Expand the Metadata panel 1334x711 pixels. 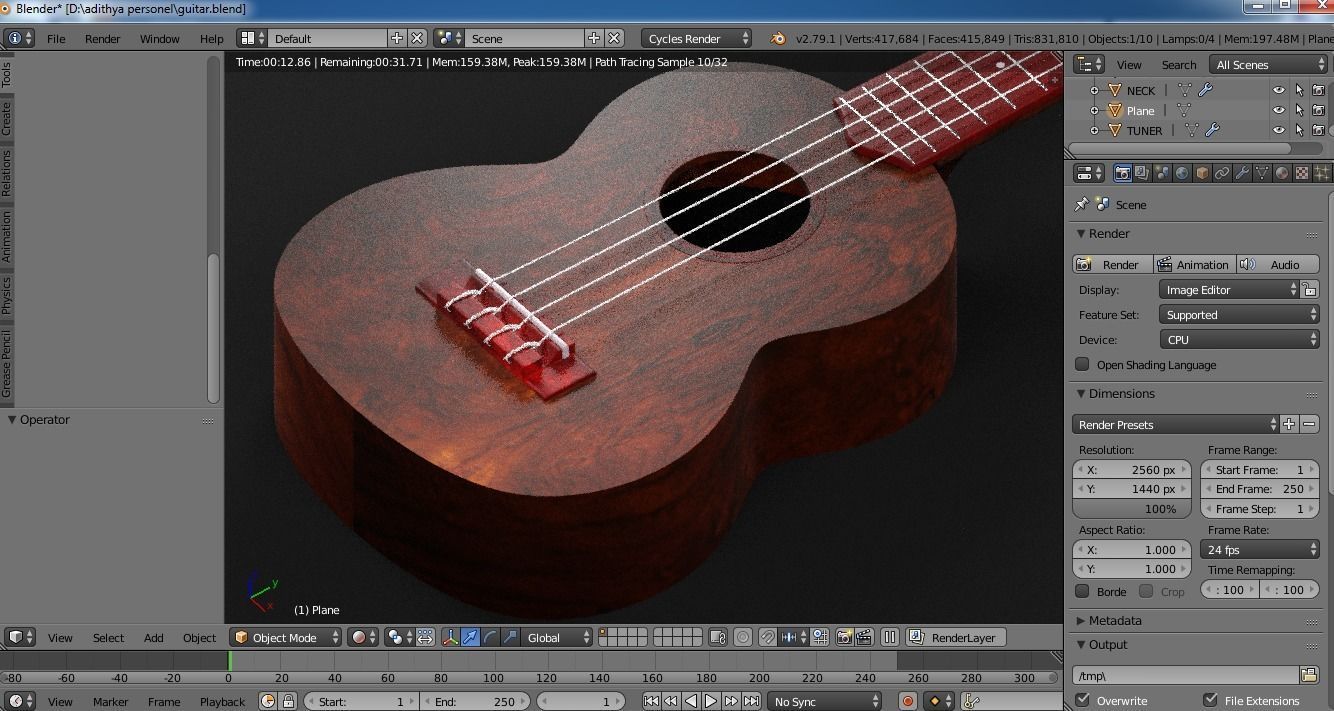[1115, 620]
